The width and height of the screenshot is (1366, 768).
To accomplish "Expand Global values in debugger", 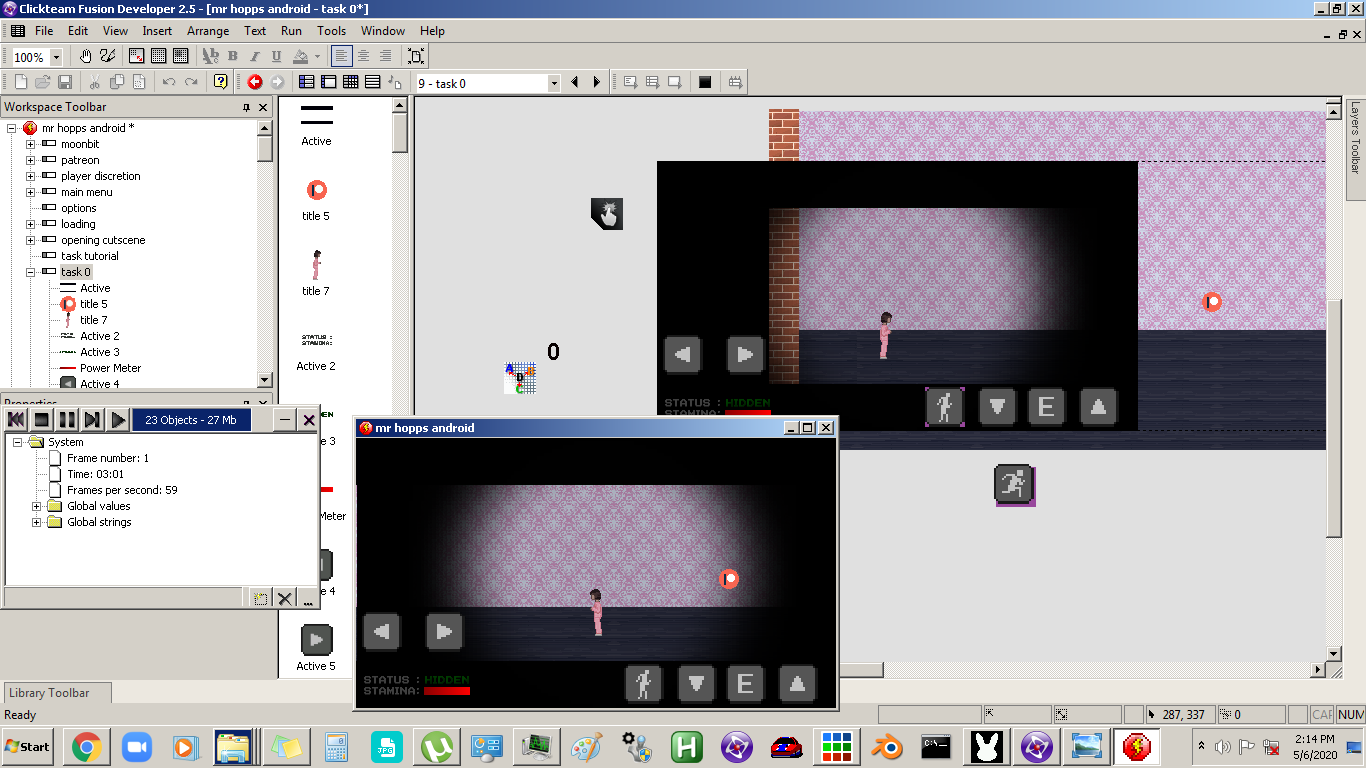I will point(37,506).
